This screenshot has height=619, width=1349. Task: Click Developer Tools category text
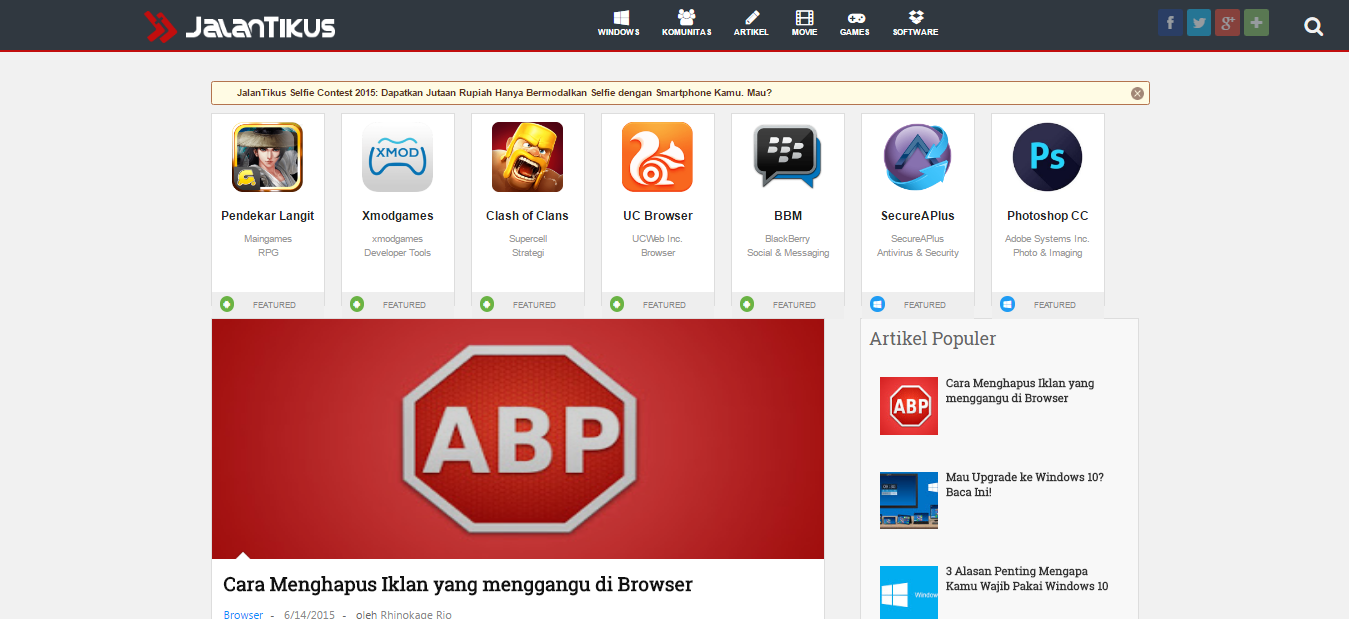(x=398, y=253)
